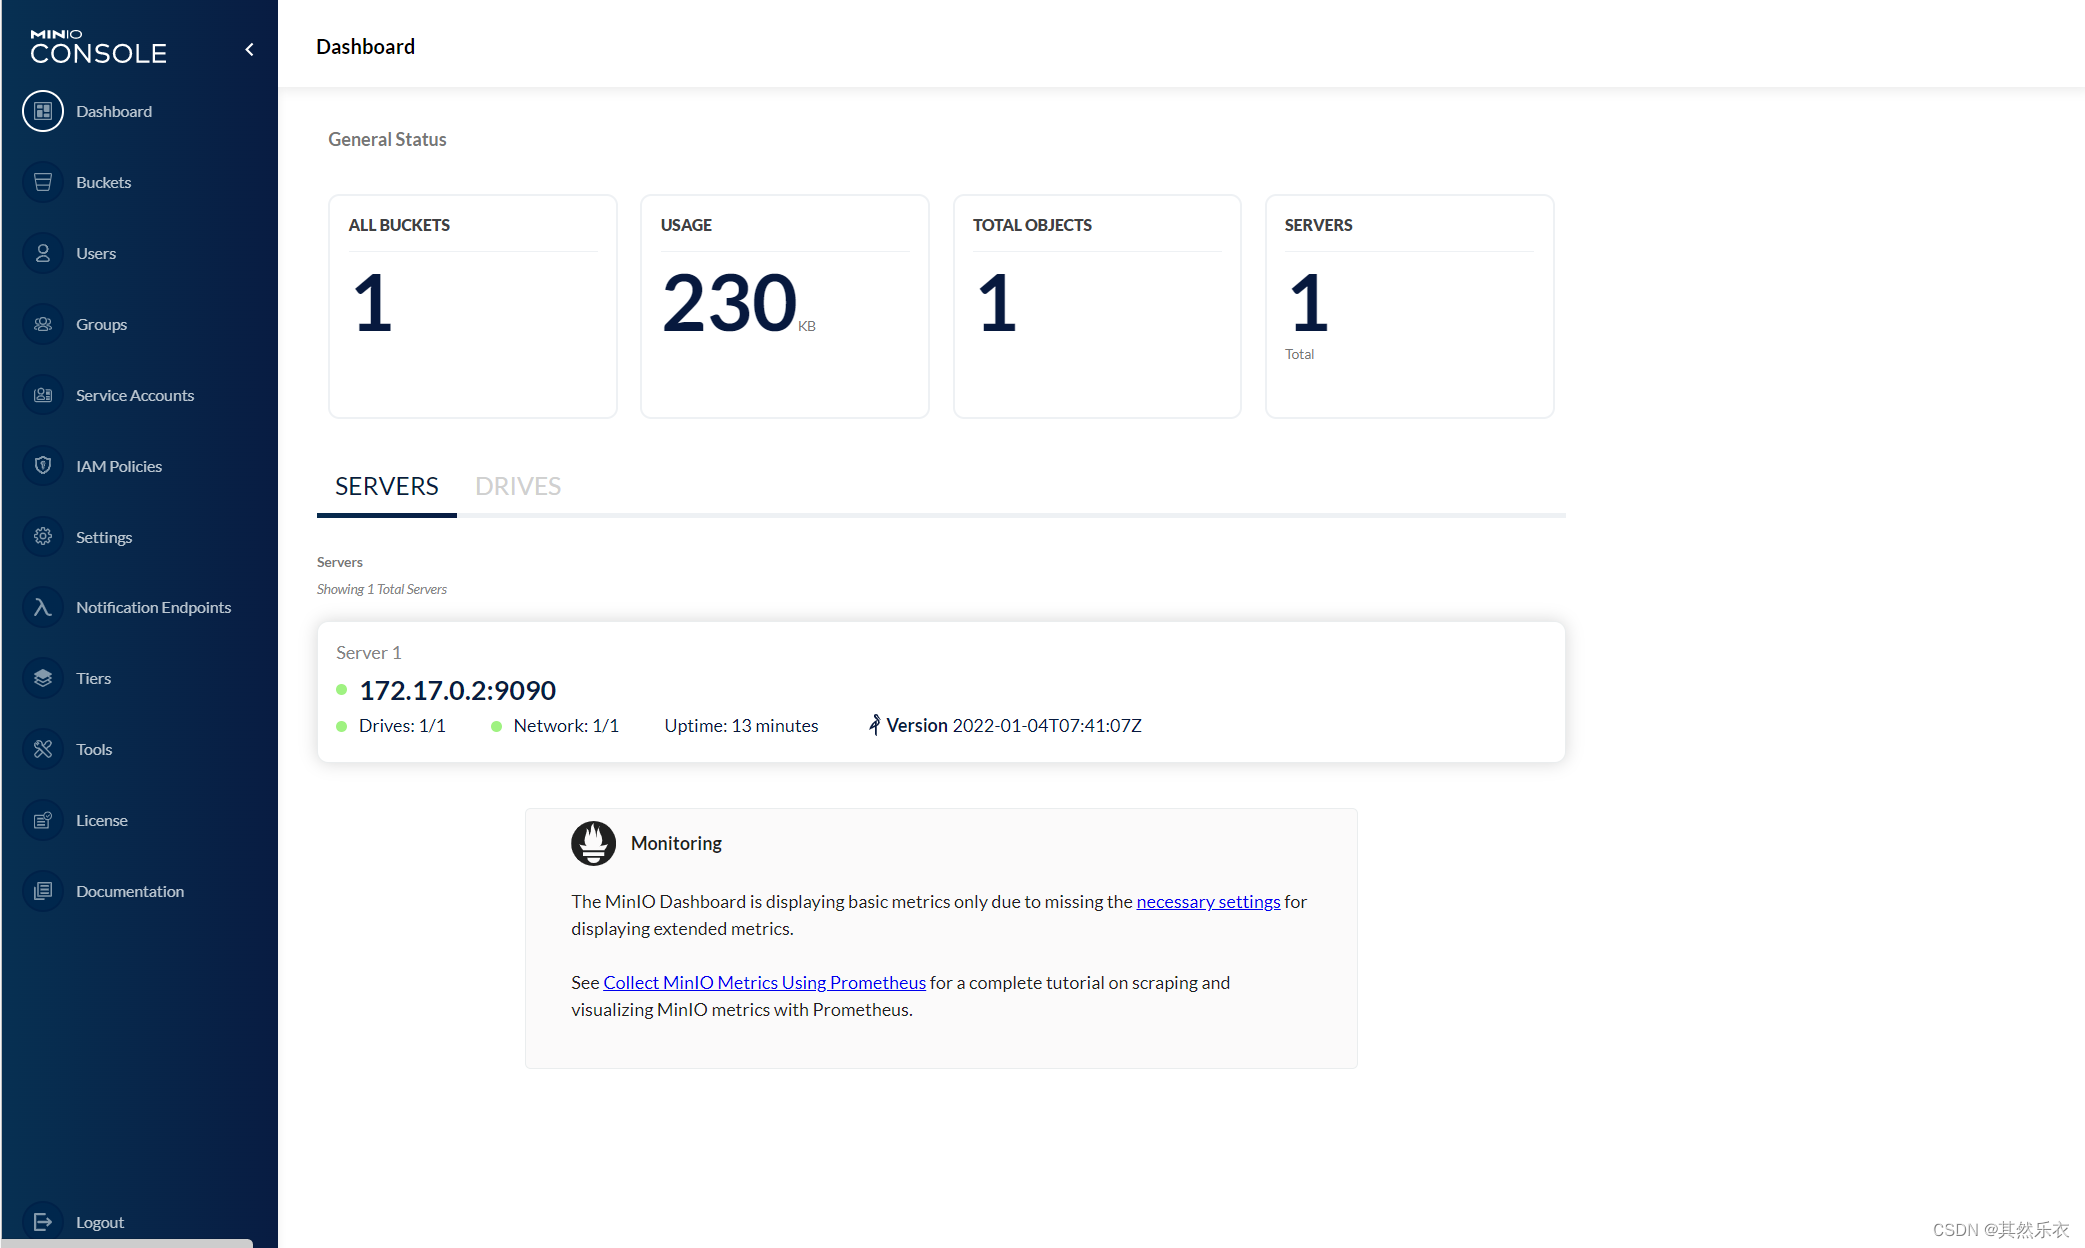
Task: Click the IAM Policies shield icon
Action: point(43,466)
